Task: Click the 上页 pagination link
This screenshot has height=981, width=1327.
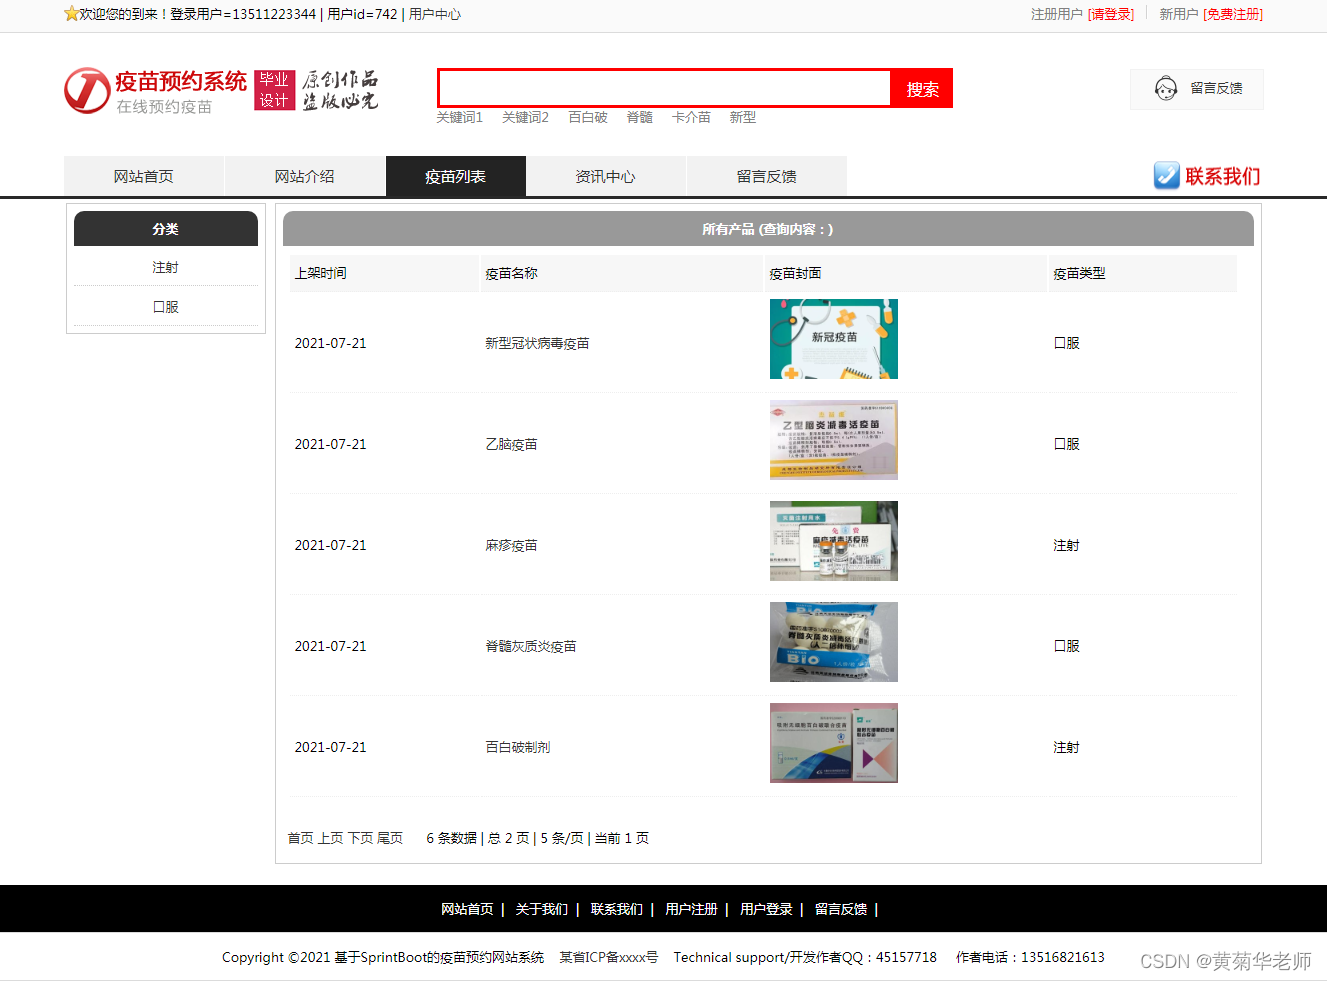Action: coord(331,838)
